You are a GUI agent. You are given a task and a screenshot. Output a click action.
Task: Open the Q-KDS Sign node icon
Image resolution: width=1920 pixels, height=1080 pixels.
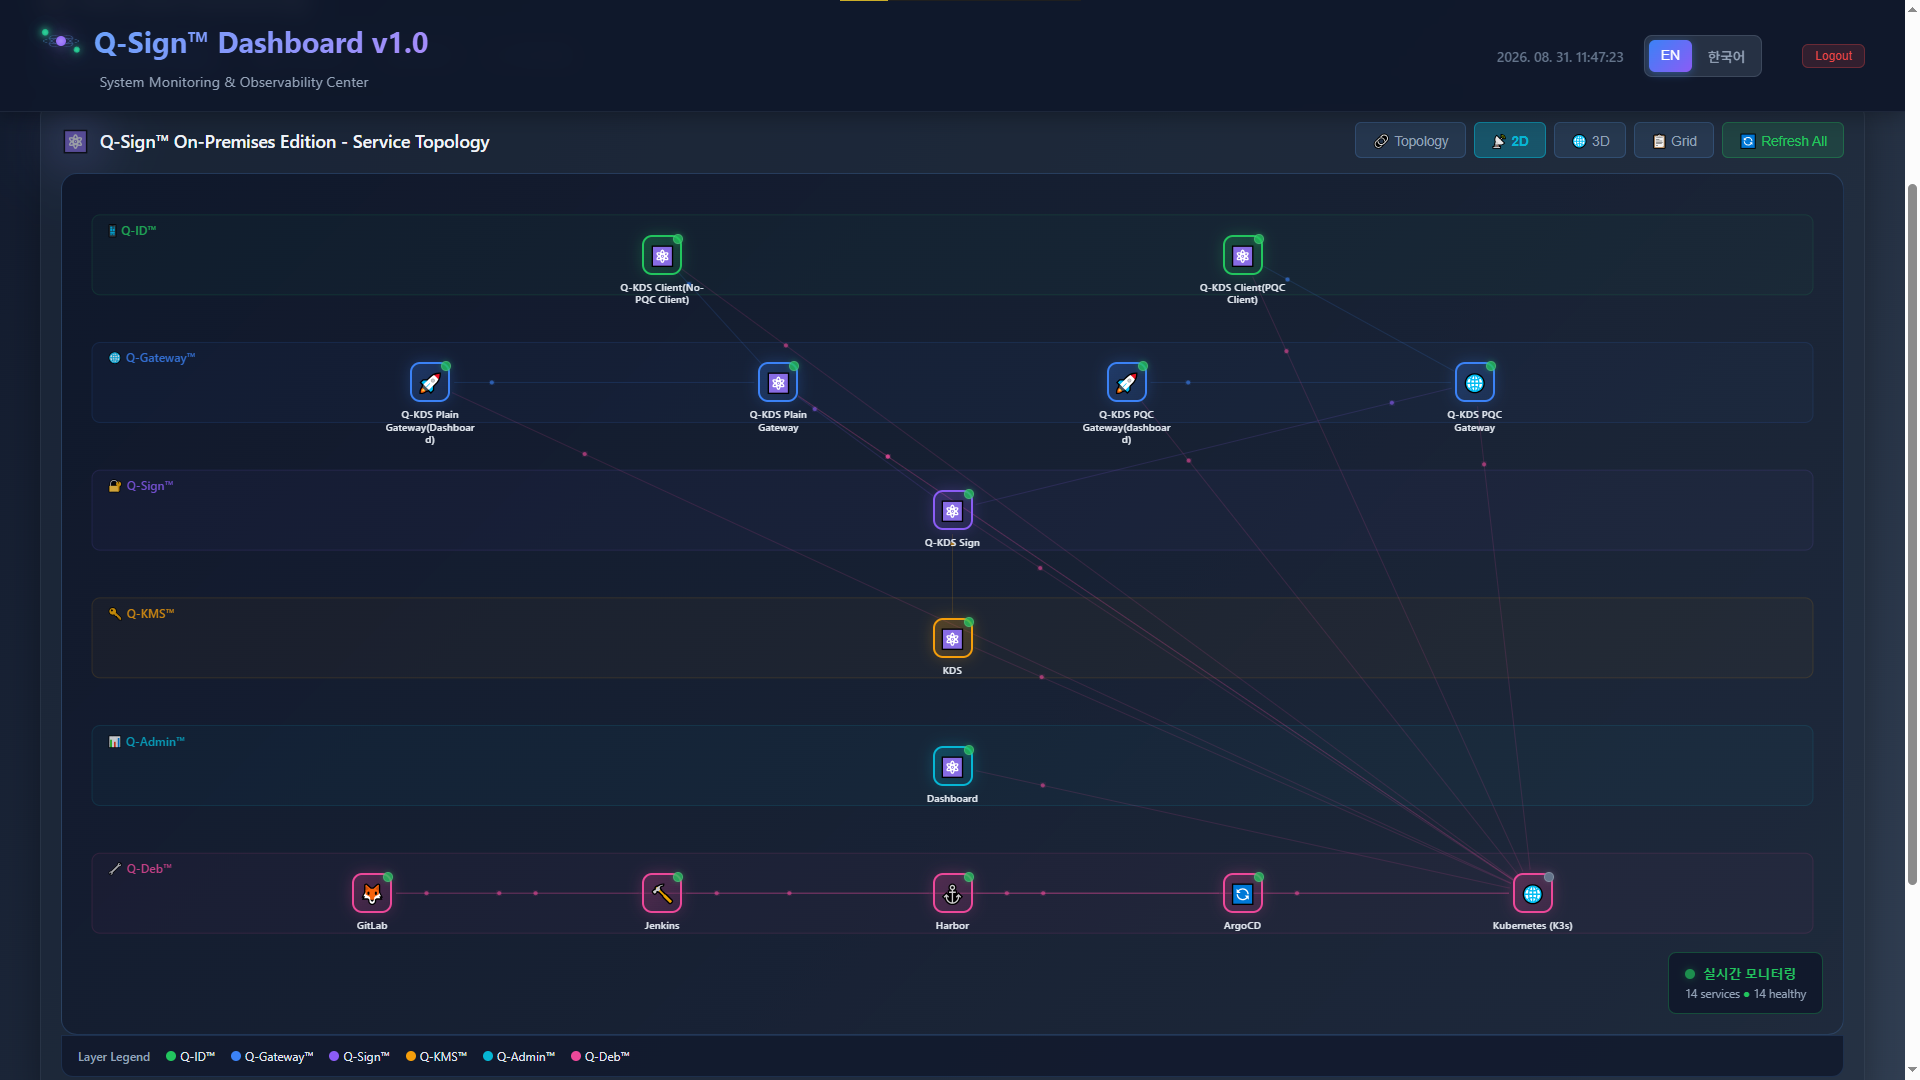tap(952, 511)
